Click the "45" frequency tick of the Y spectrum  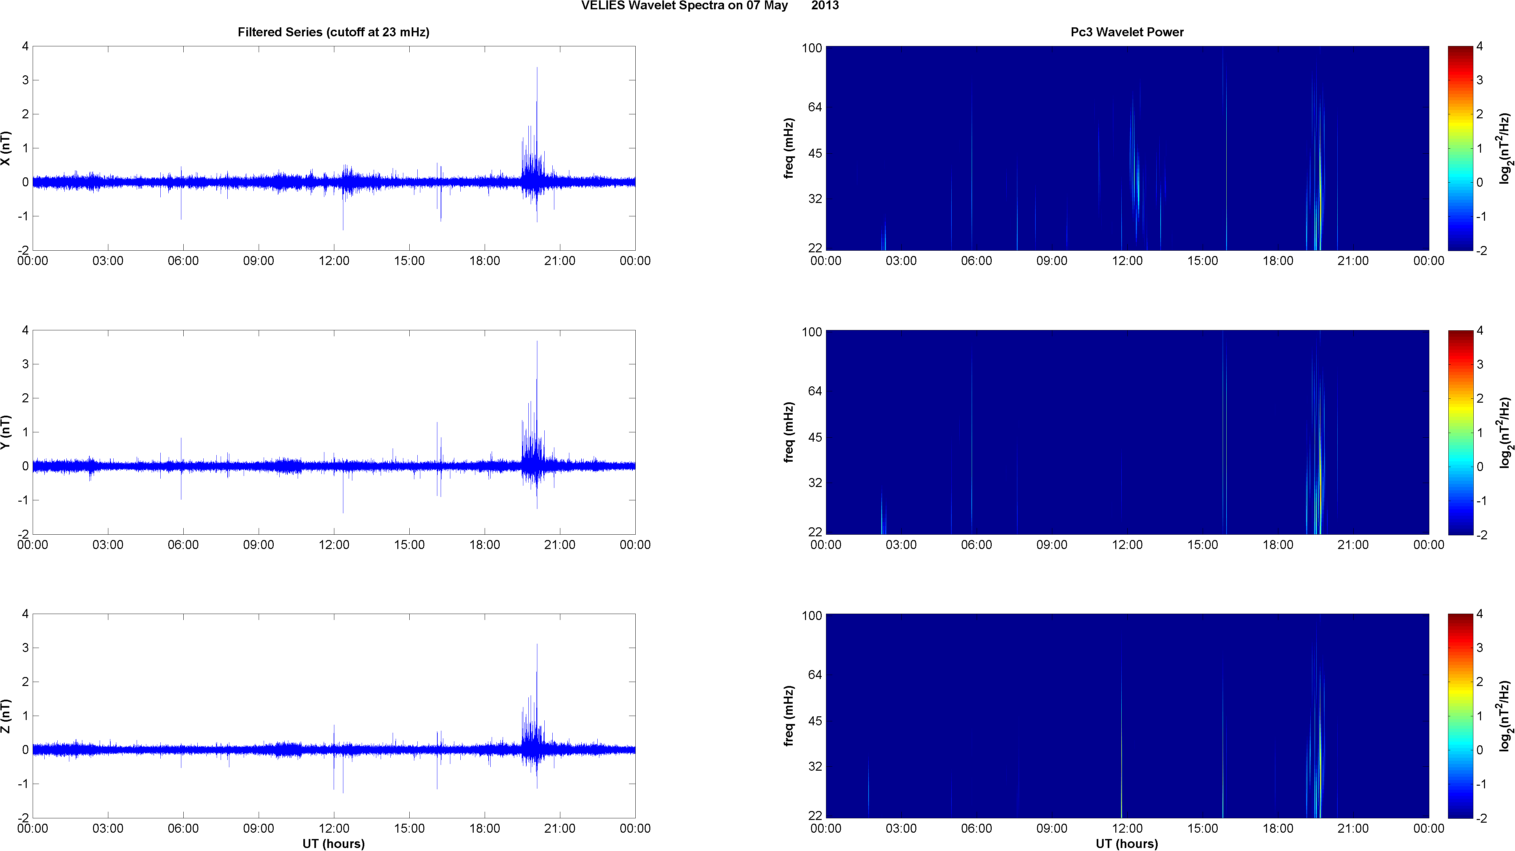(x=815, y=437)
